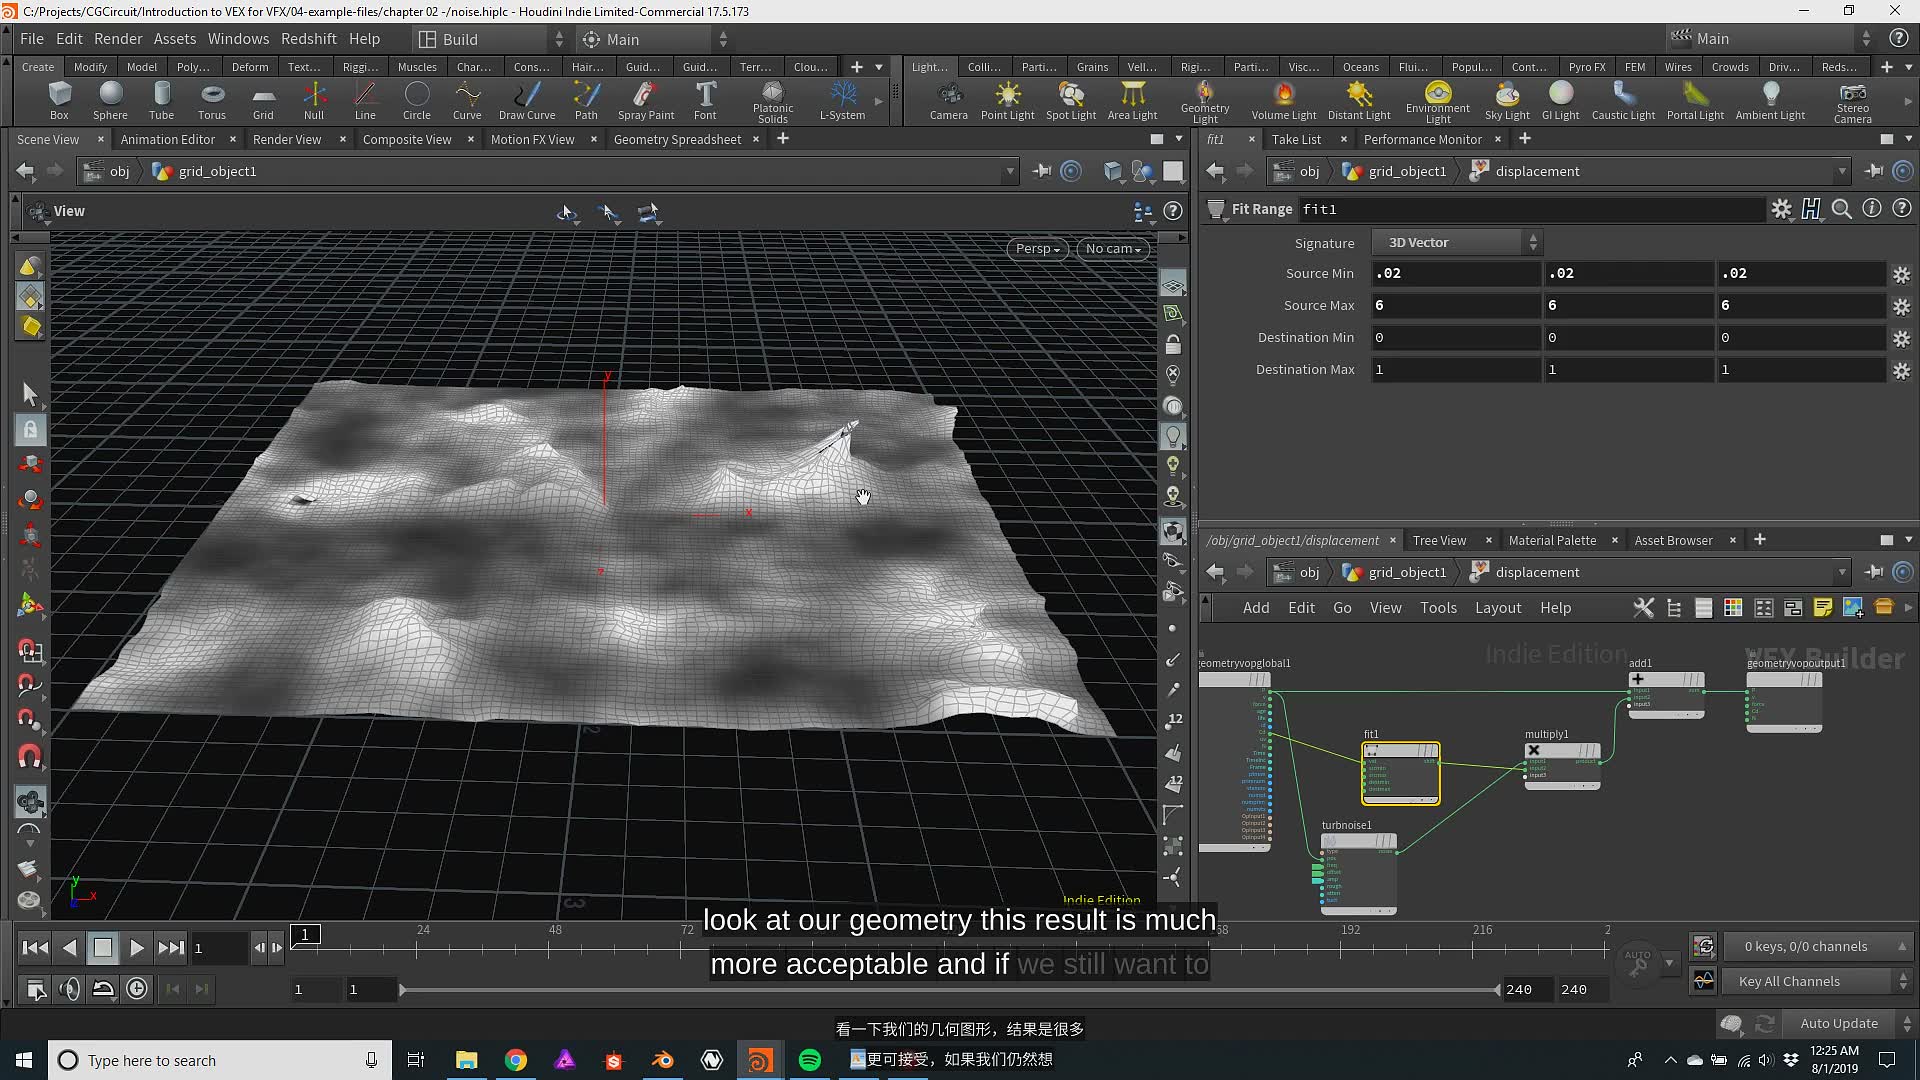This screenshot has height=1080, width=1920.
Task: Create a Portal Light
Action: coord(1695,101)
